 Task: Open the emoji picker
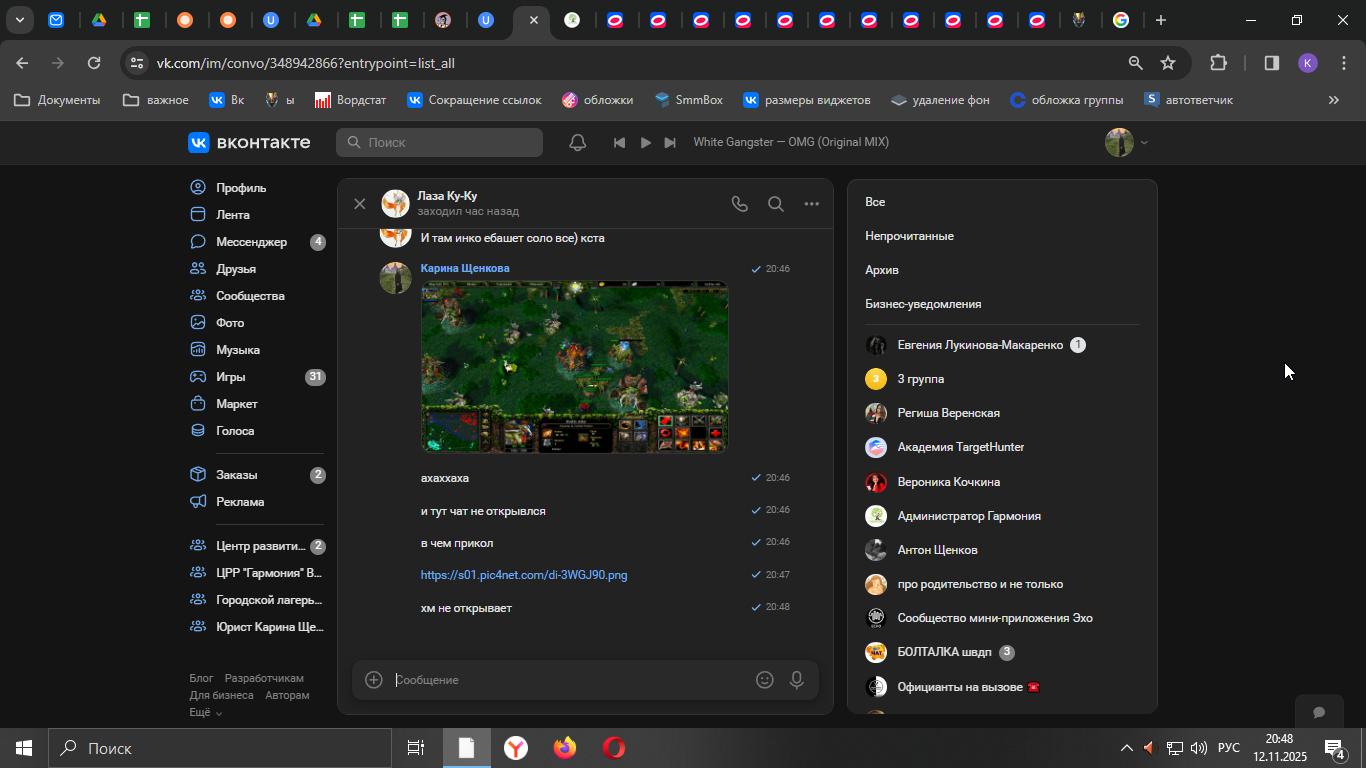[x=765, y=680]
